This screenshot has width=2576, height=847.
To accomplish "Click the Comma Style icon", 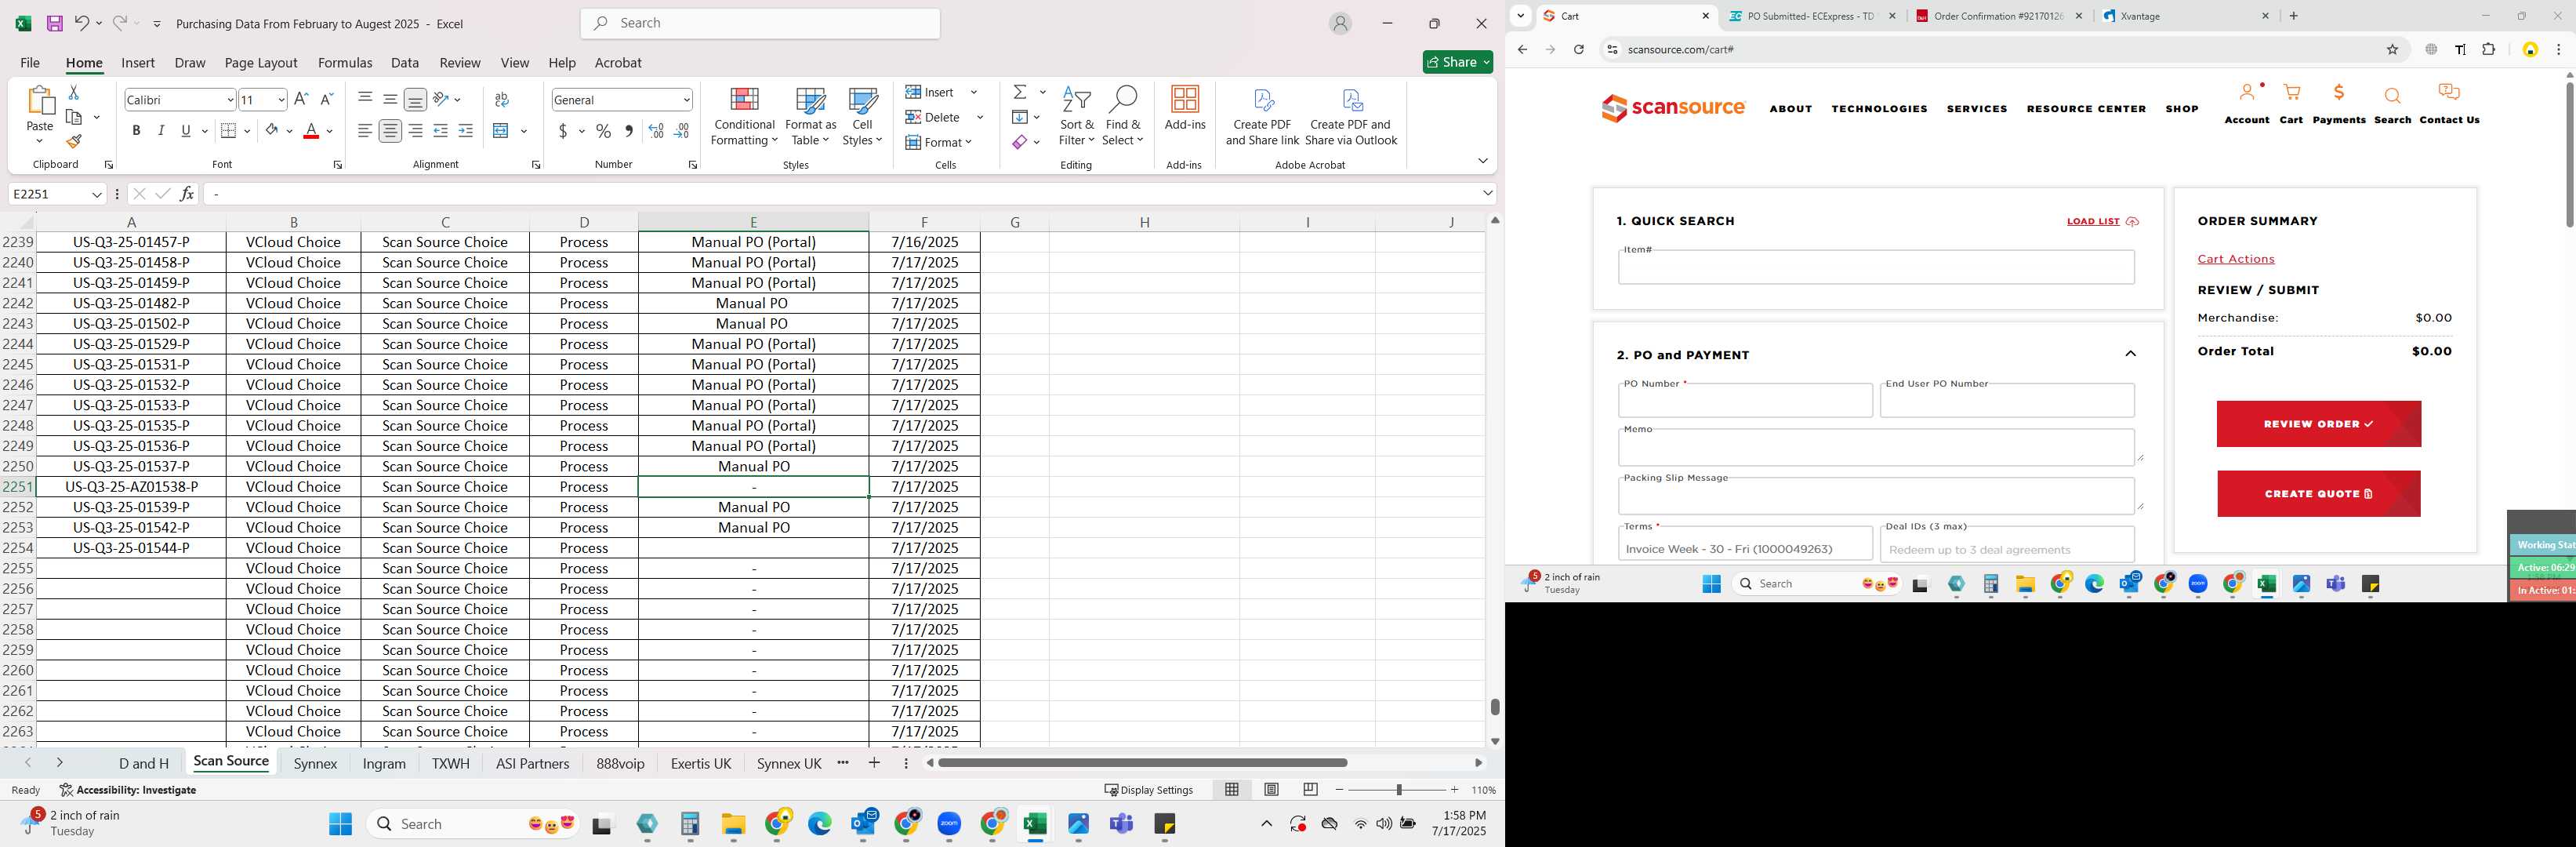I will tap(629, 131).
